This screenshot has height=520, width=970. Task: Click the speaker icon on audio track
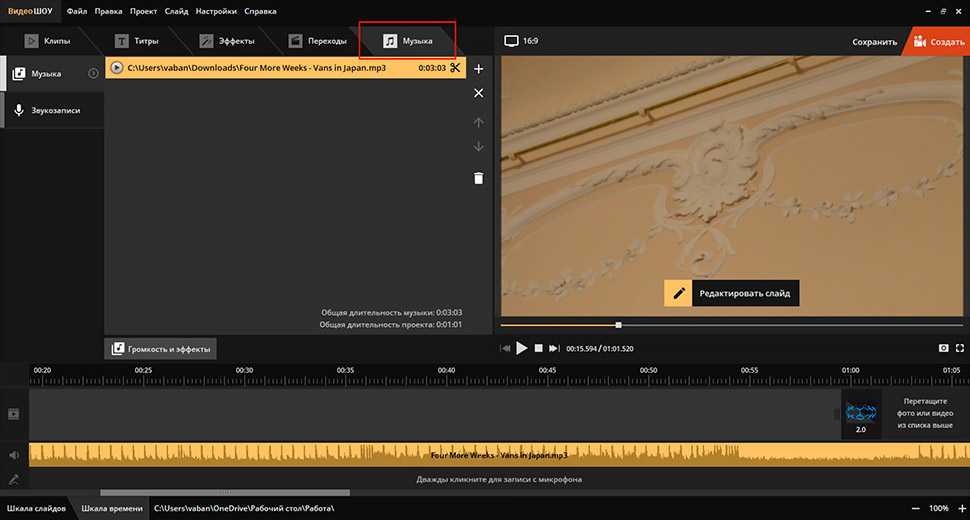pos(14,455)
